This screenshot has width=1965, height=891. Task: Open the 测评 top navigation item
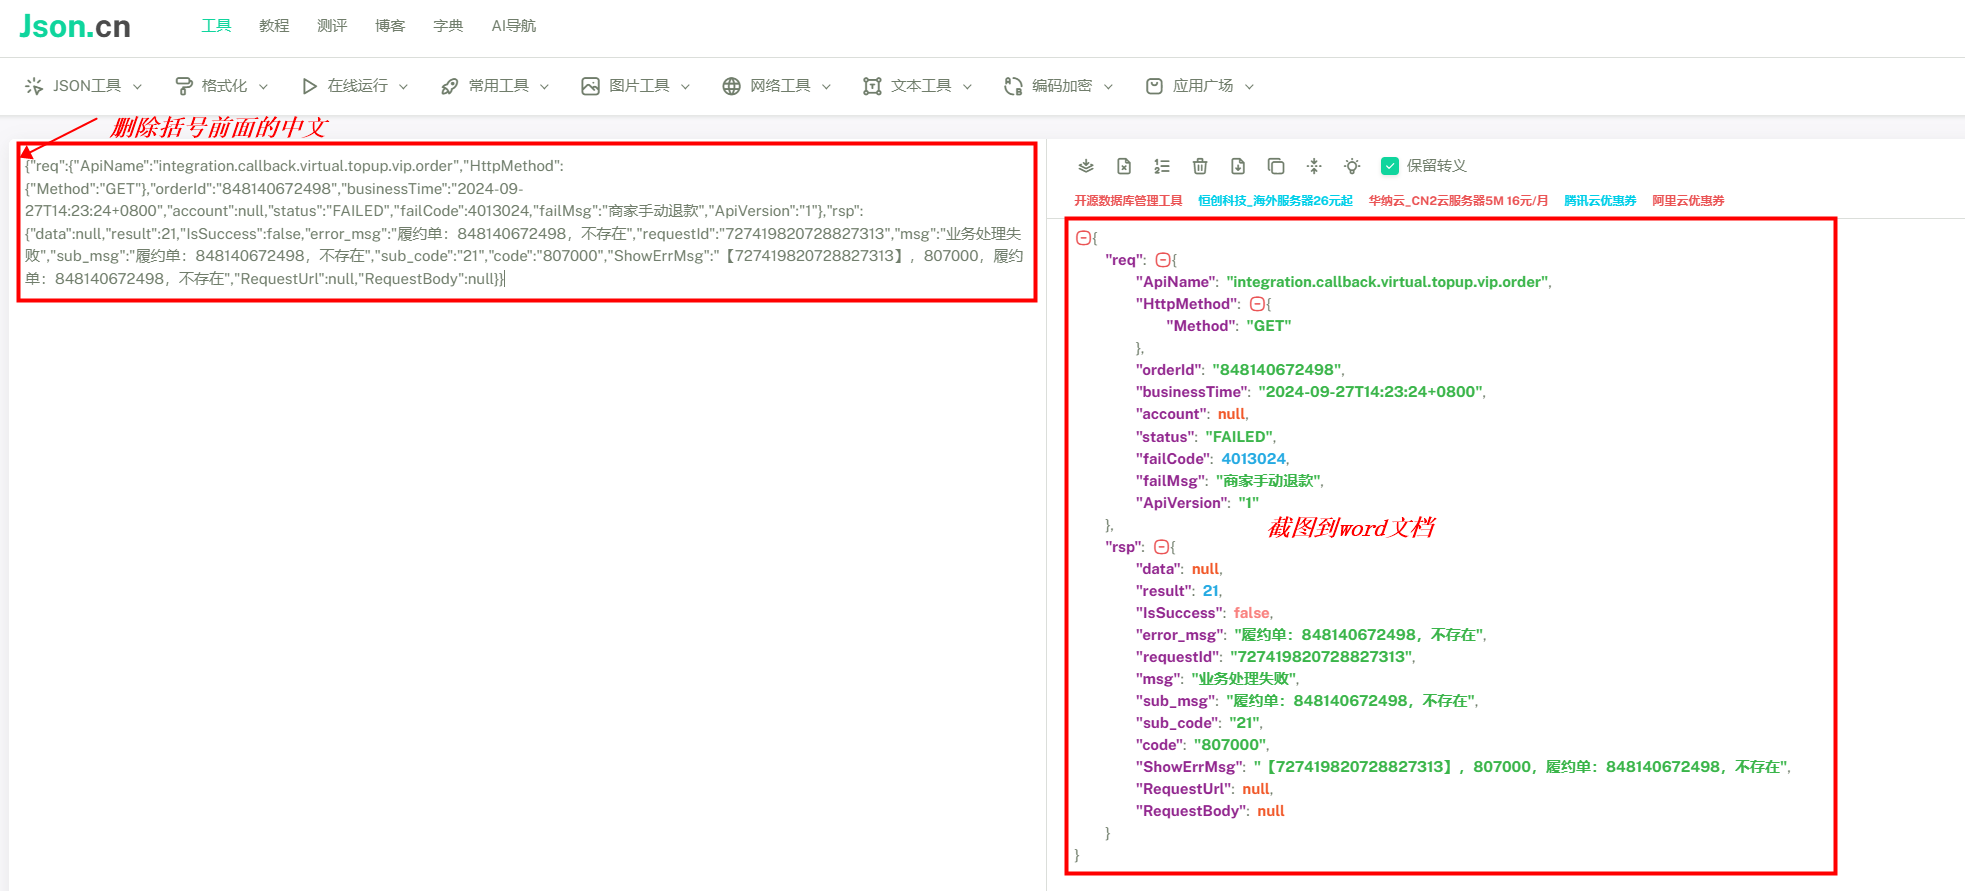point(332,26)
